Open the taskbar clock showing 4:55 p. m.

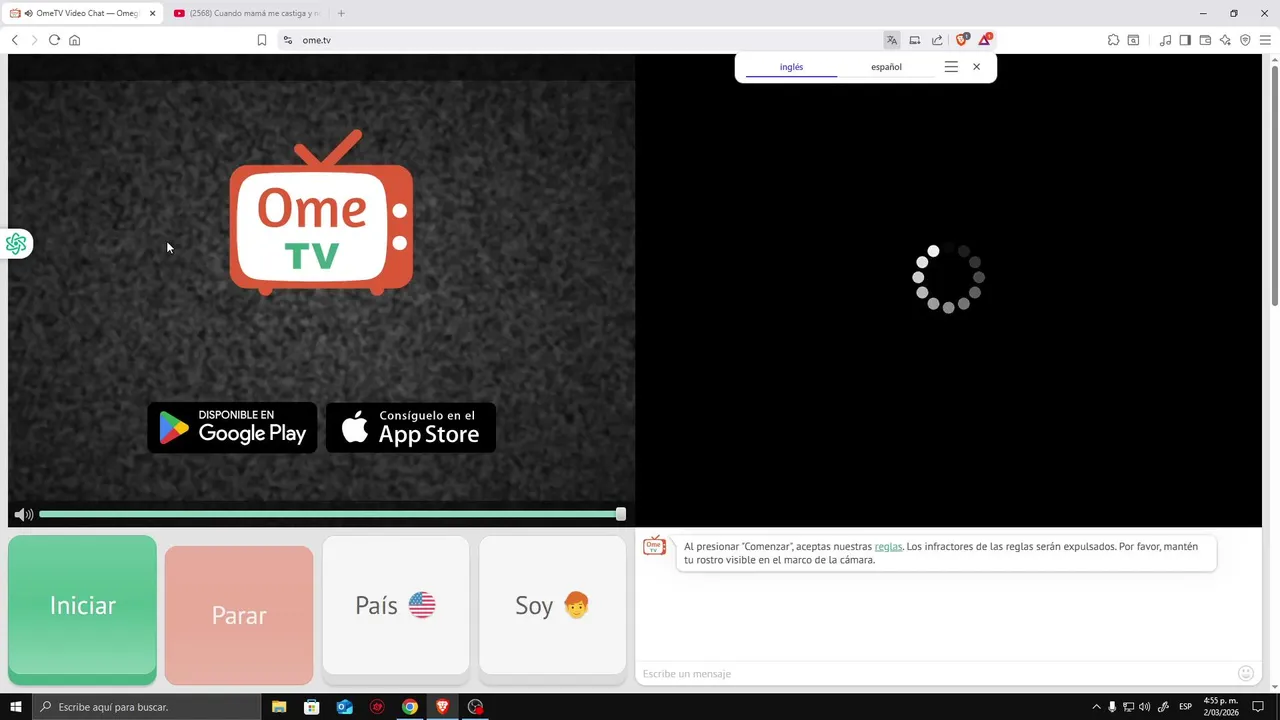tap(1220, 706)
